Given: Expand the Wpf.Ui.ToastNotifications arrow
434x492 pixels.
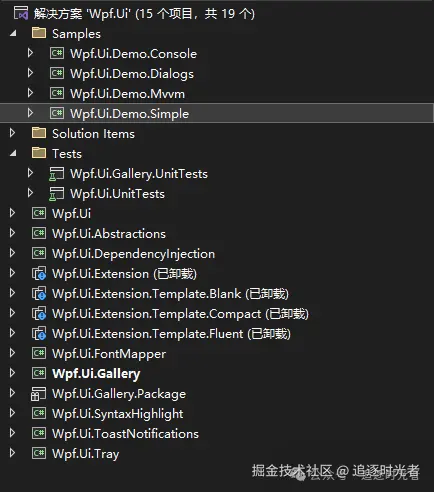Looking at the screenshot, I should [x=12, y=433].
